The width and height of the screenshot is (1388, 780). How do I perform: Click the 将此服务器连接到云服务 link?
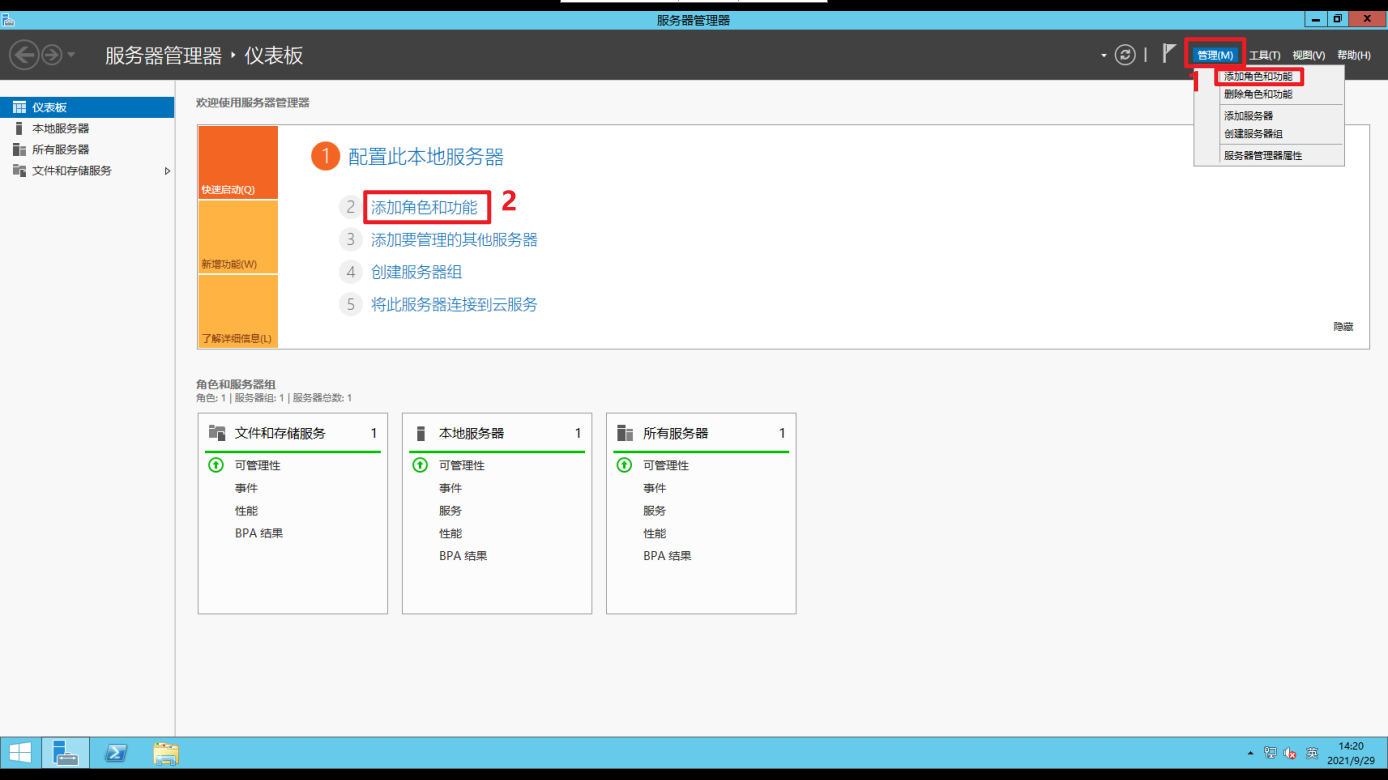pyautogui.click(x=454, y=304)
